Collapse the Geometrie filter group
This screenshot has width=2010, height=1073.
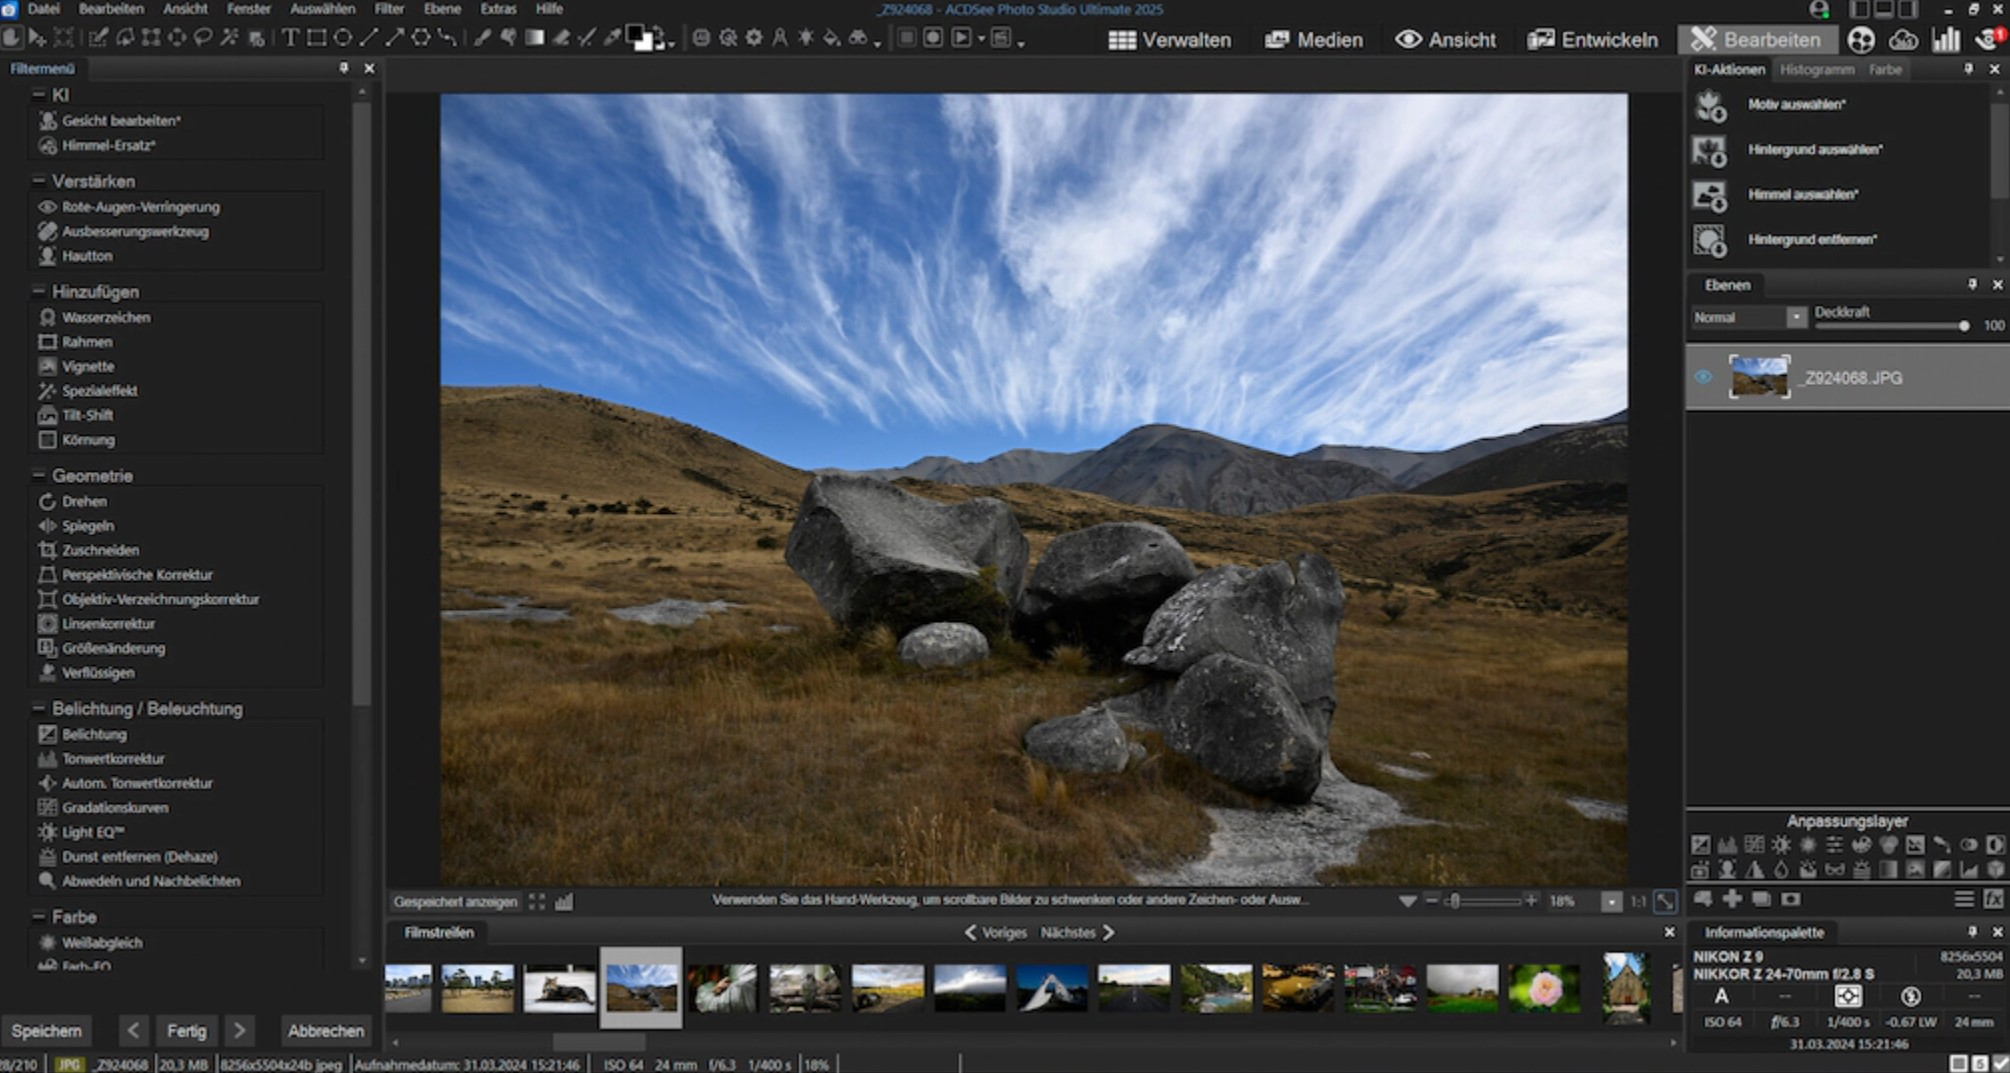click(x=39, y=475)
